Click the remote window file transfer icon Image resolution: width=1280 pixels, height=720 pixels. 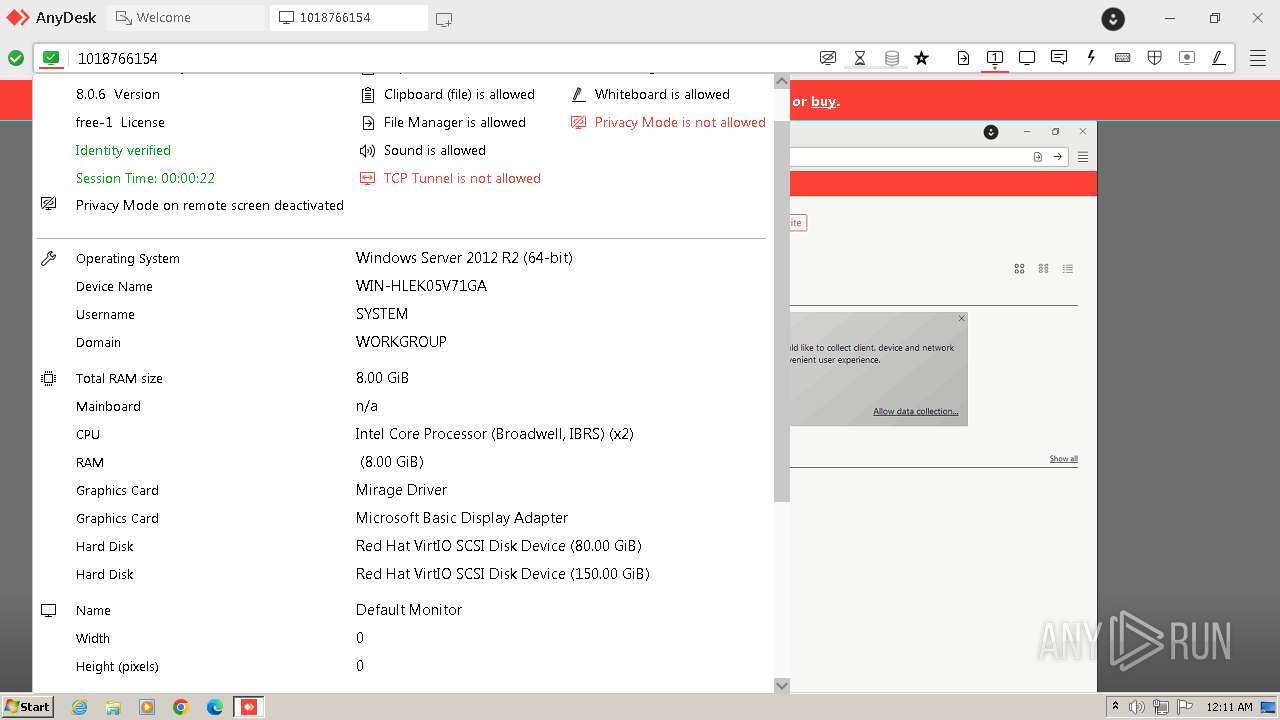tap(1038, 157)
